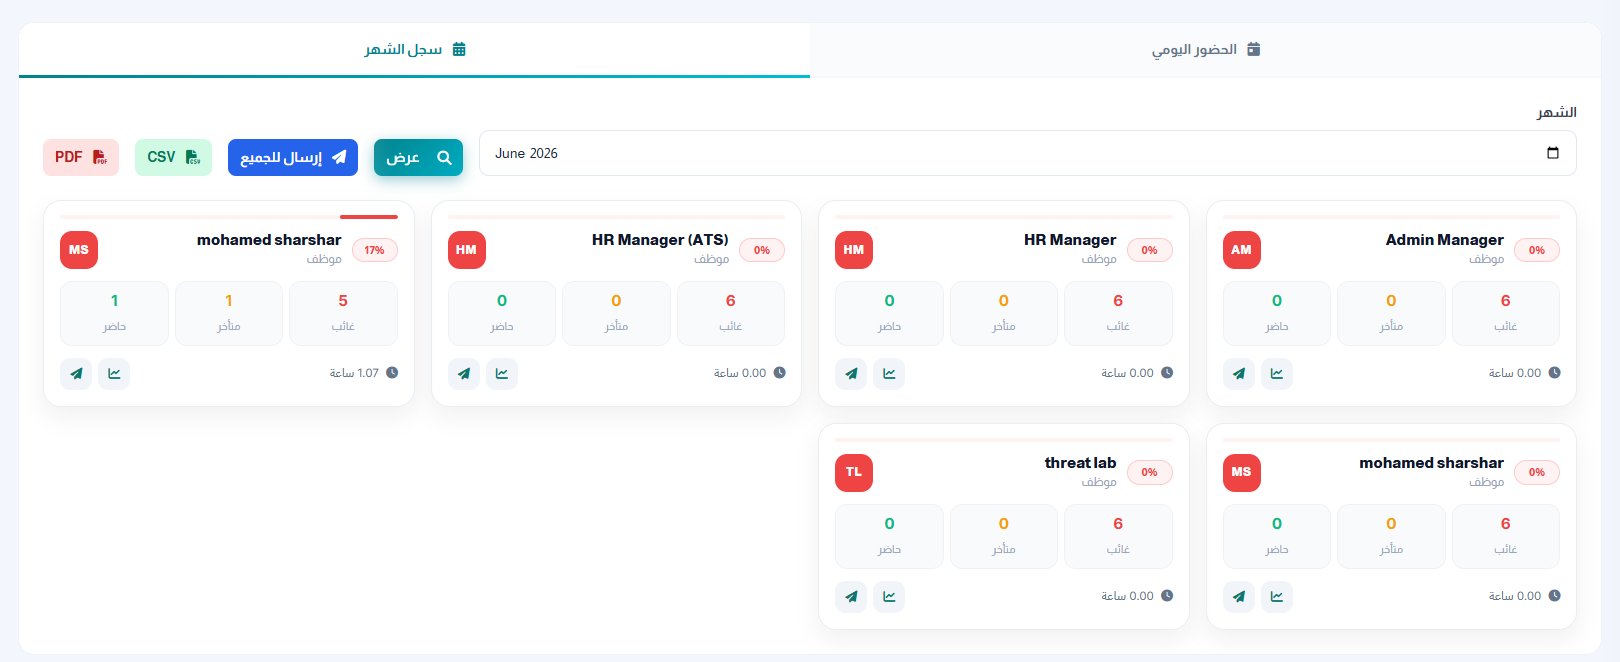Click the TL avatar on threat lab card
The height and width of the screenshot is (662, 1620).
tap(854, 473)
